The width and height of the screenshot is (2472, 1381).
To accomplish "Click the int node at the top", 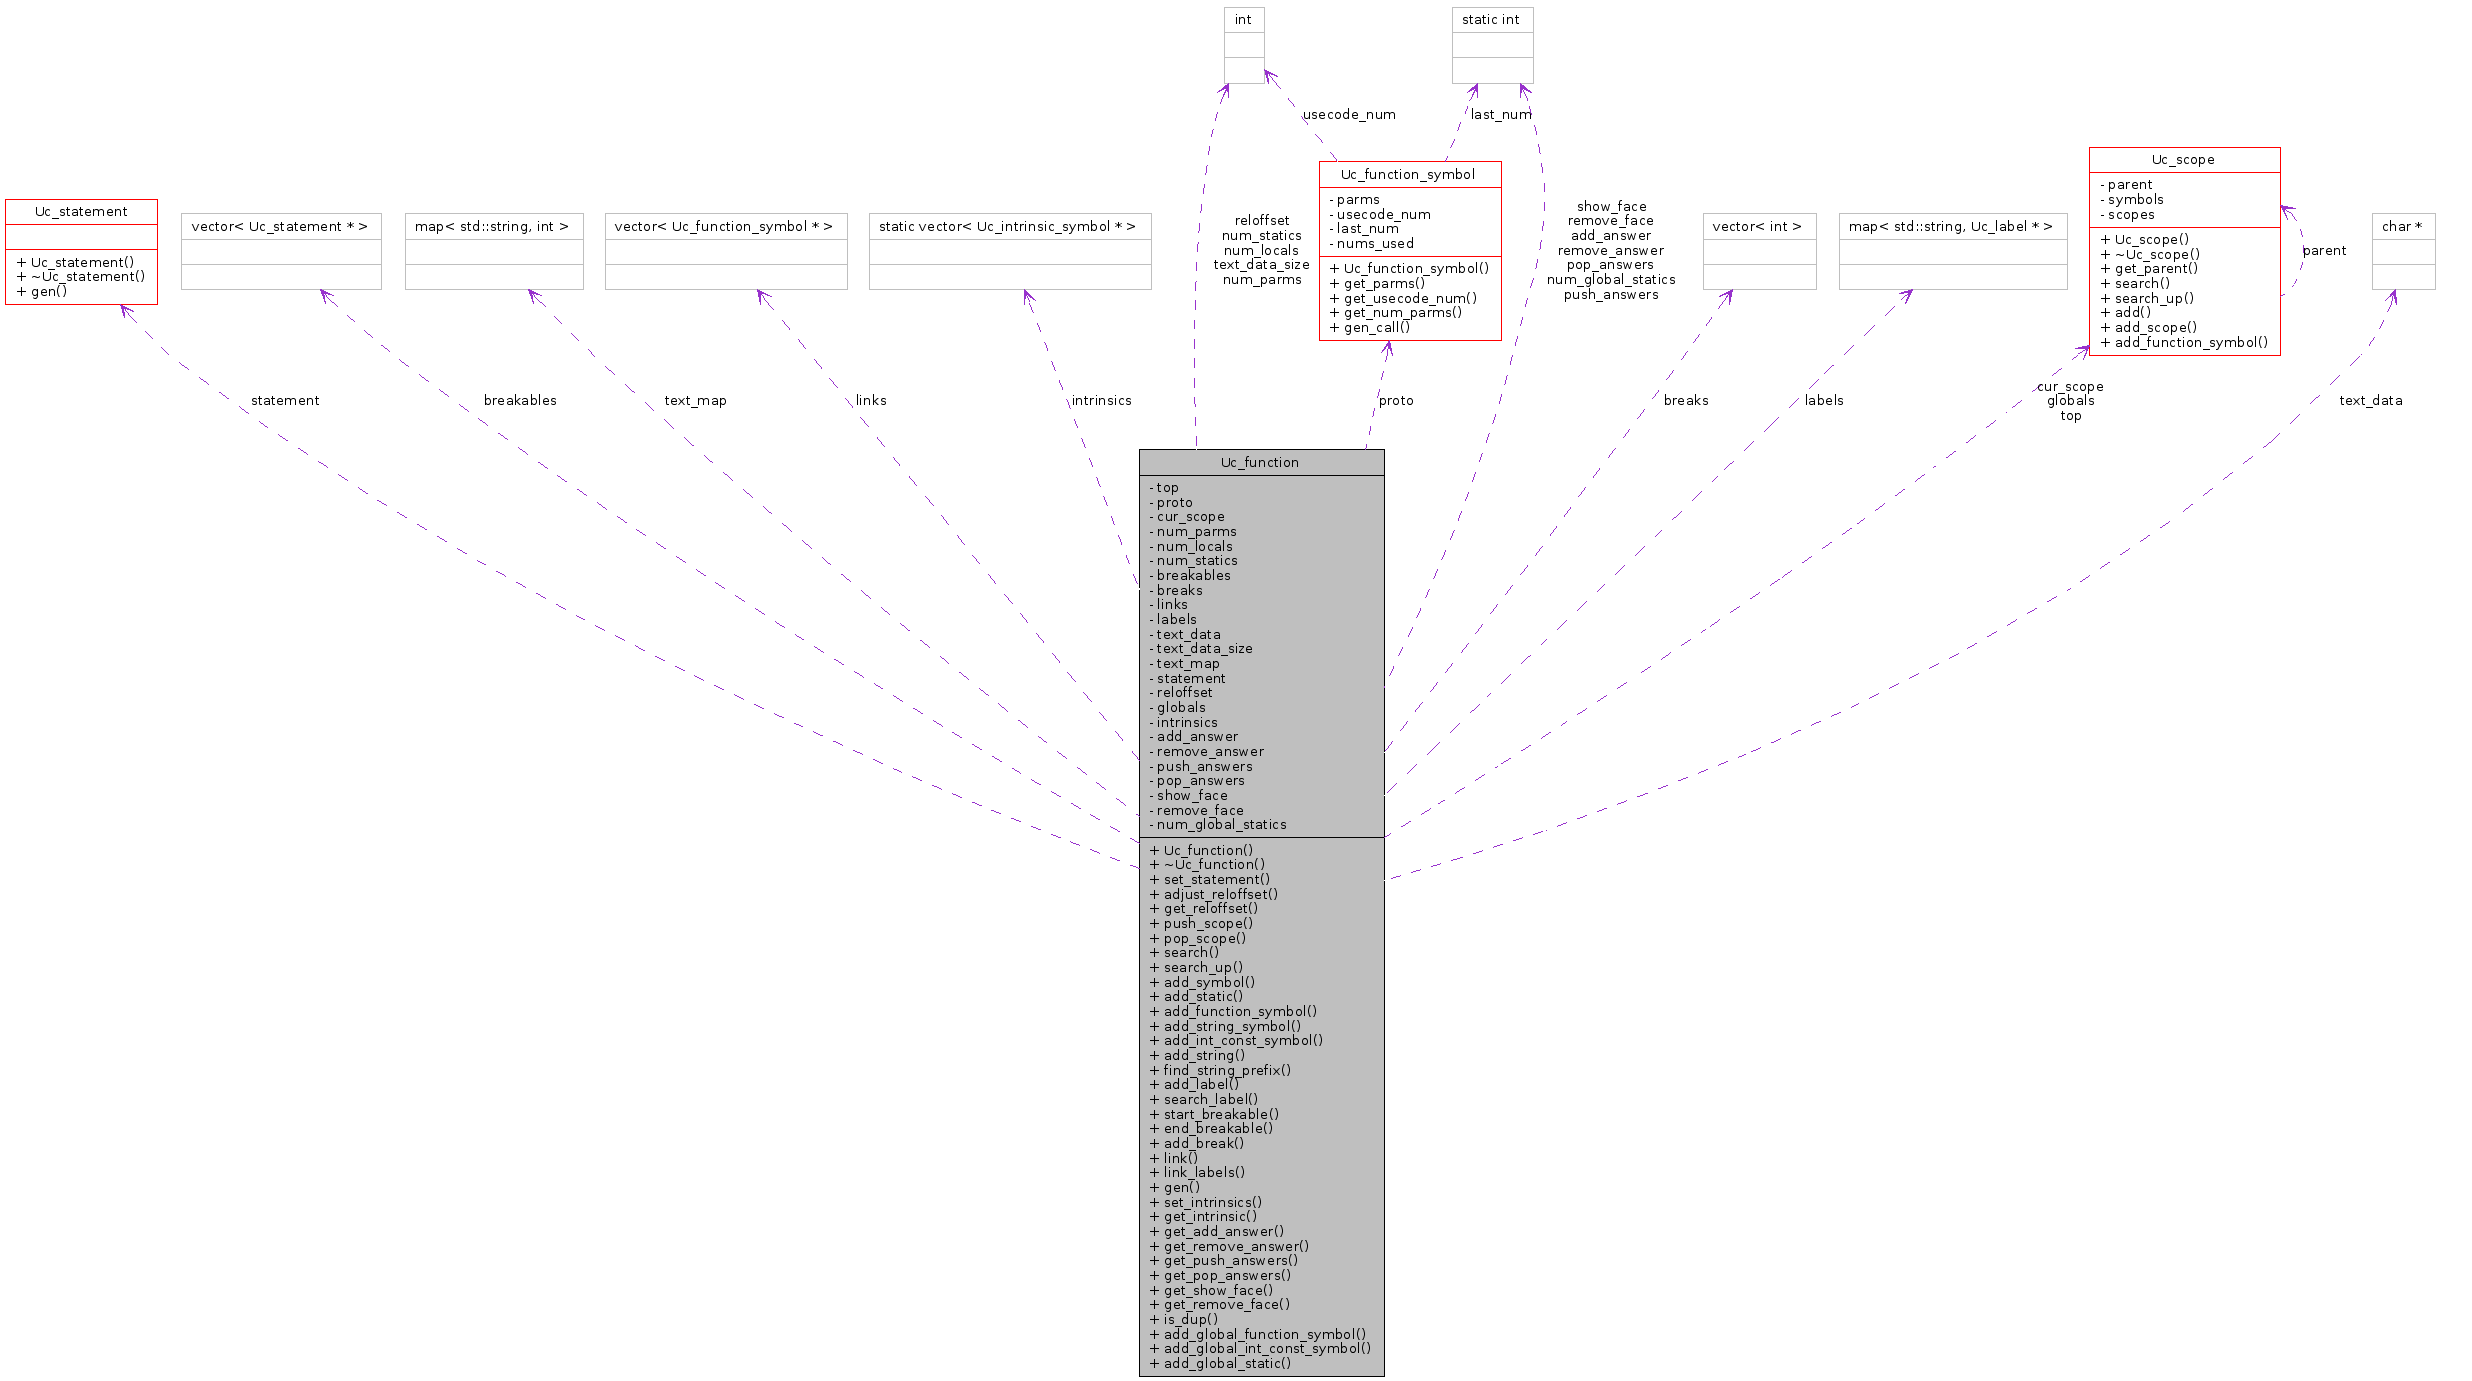I will (1243, 19).
